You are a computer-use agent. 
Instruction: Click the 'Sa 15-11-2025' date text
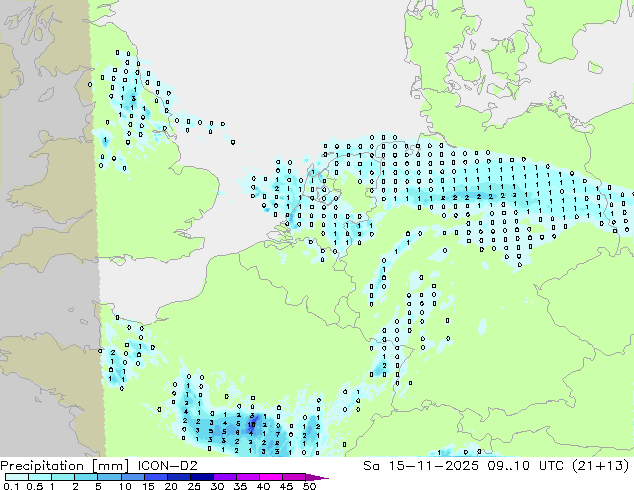tap(421, 466)
